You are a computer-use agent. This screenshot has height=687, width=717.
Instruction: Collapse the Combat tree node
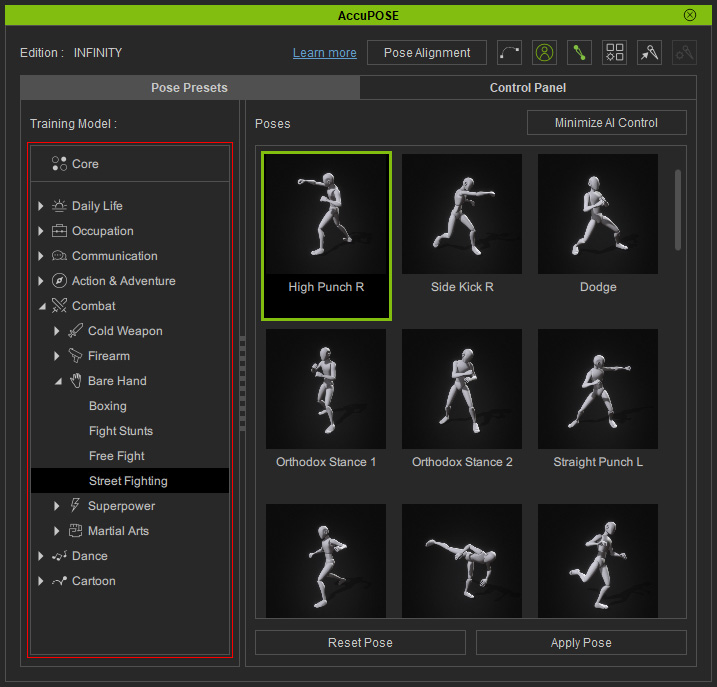click(x=42, y=306)
